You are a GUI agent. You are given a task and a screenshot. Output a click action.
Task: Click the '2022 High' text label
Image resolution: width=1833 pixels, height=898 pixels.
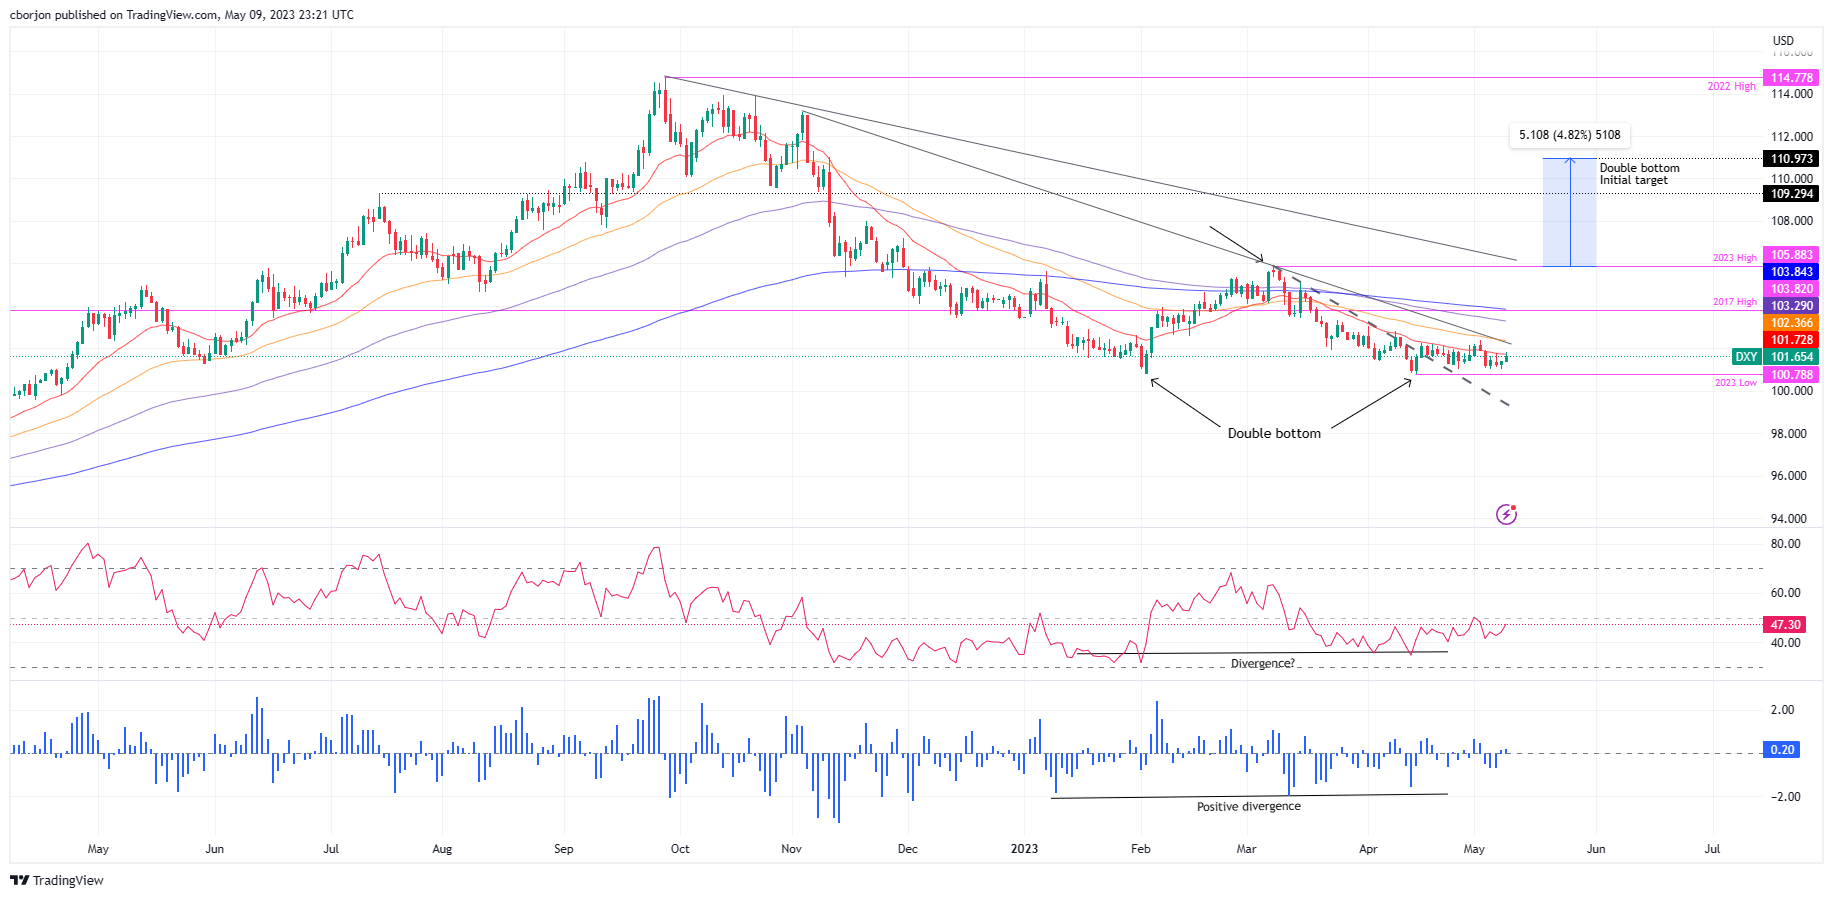[1731, 87]
